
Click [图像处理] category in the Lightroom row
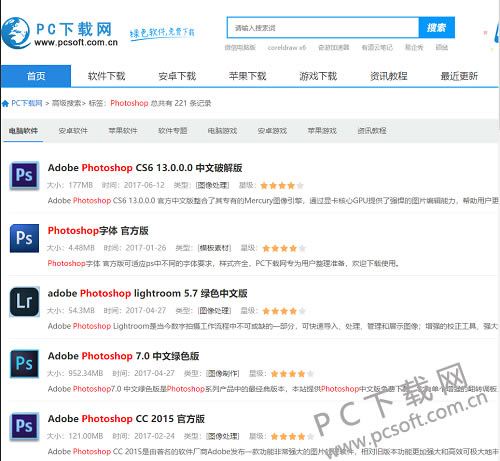tap(214, 311)
